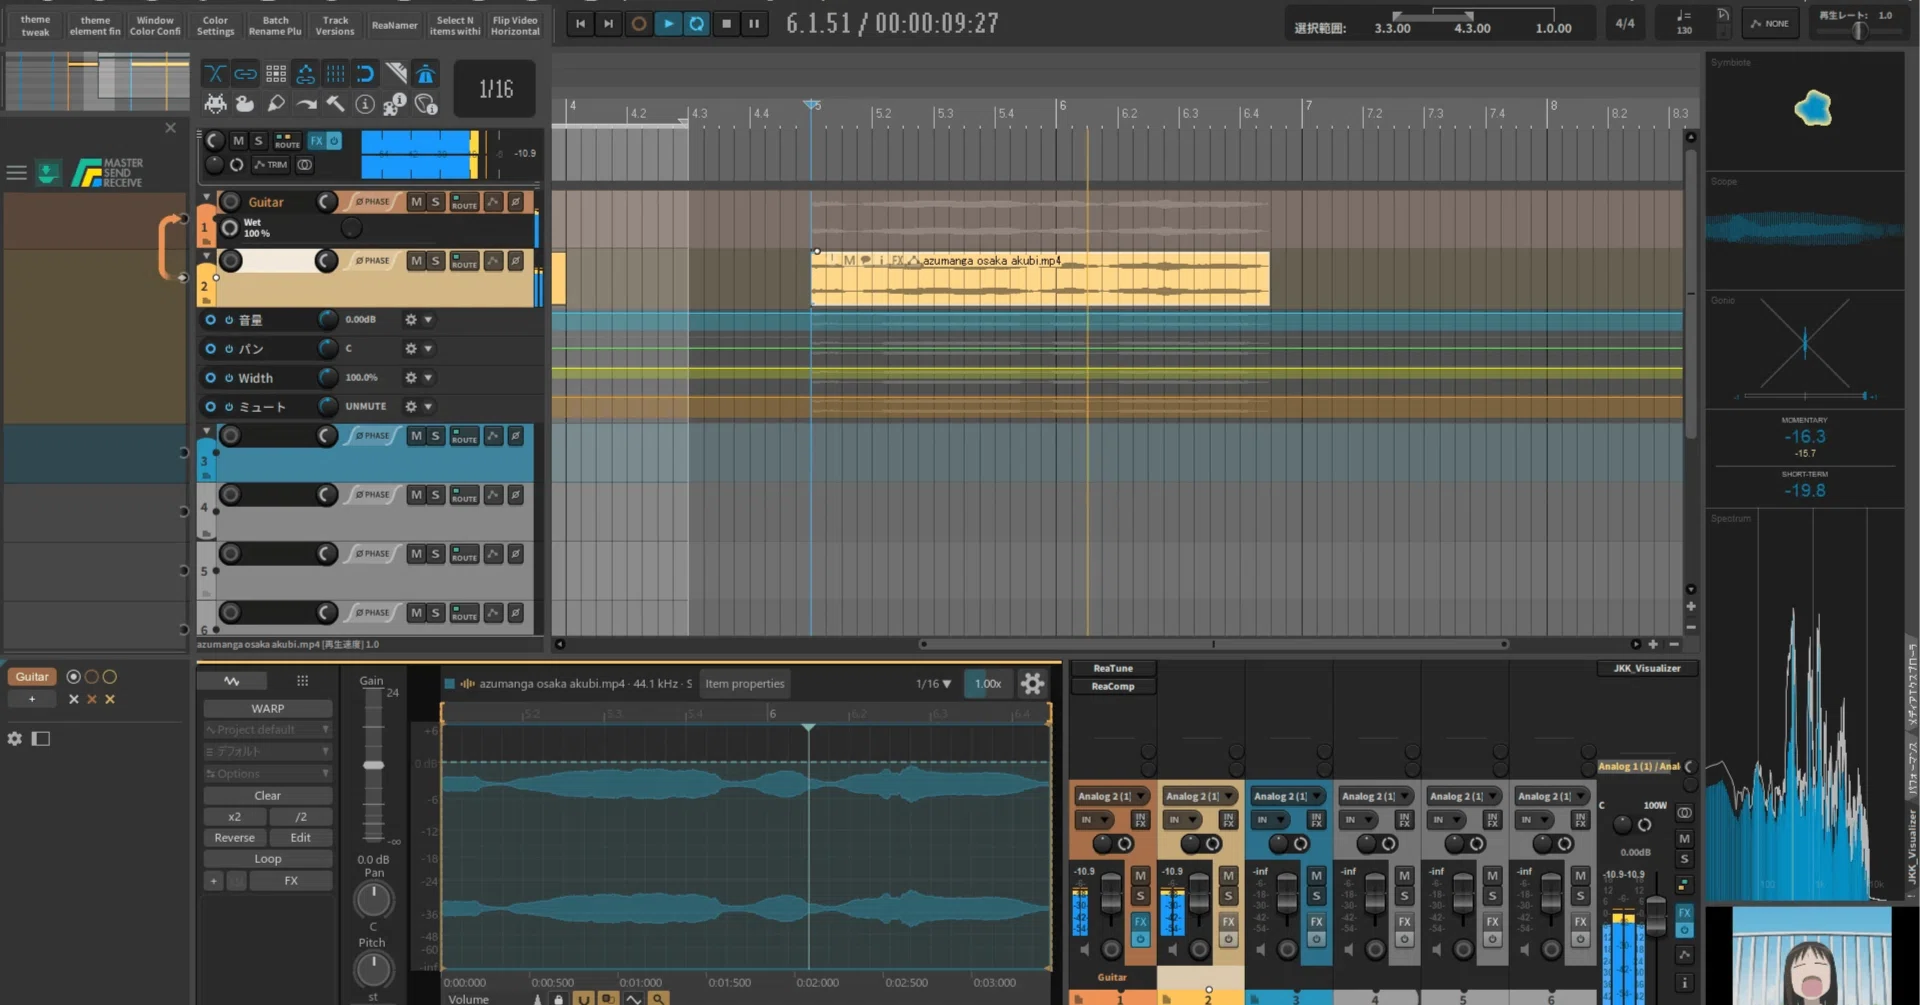
Task: Toggle the auto-crossfade icon
Action: pos(215,74)
